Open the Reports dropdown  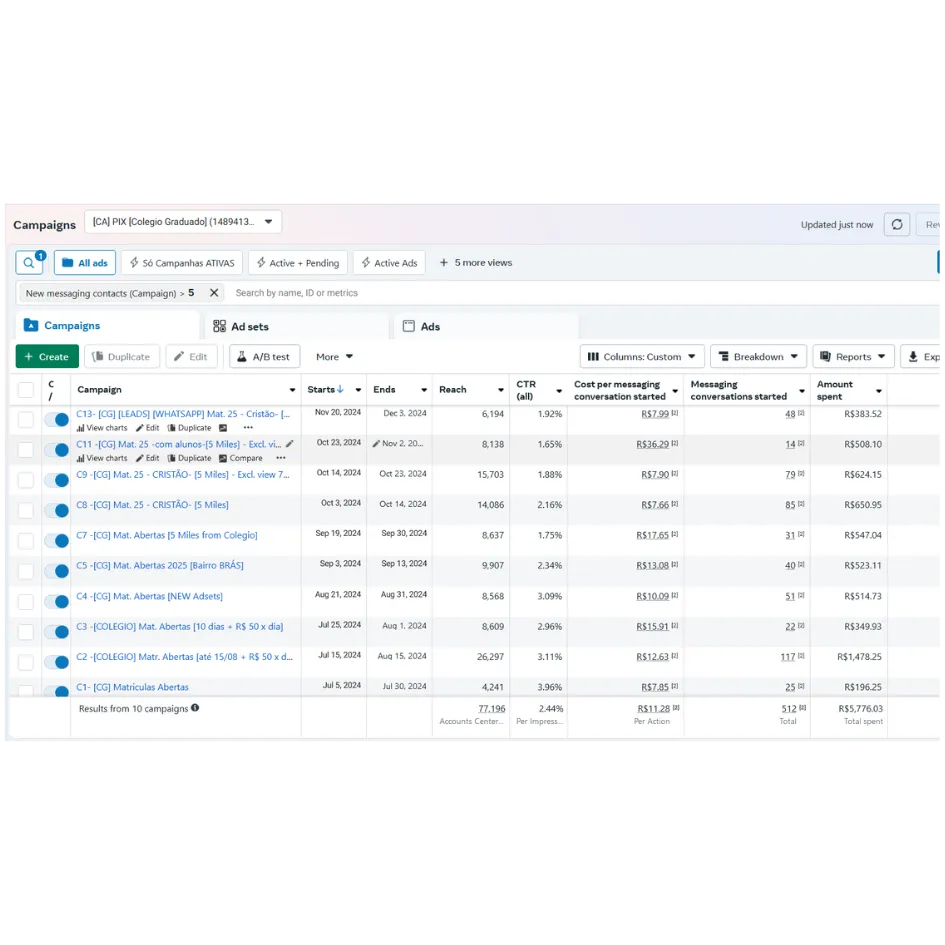point(853,357)
